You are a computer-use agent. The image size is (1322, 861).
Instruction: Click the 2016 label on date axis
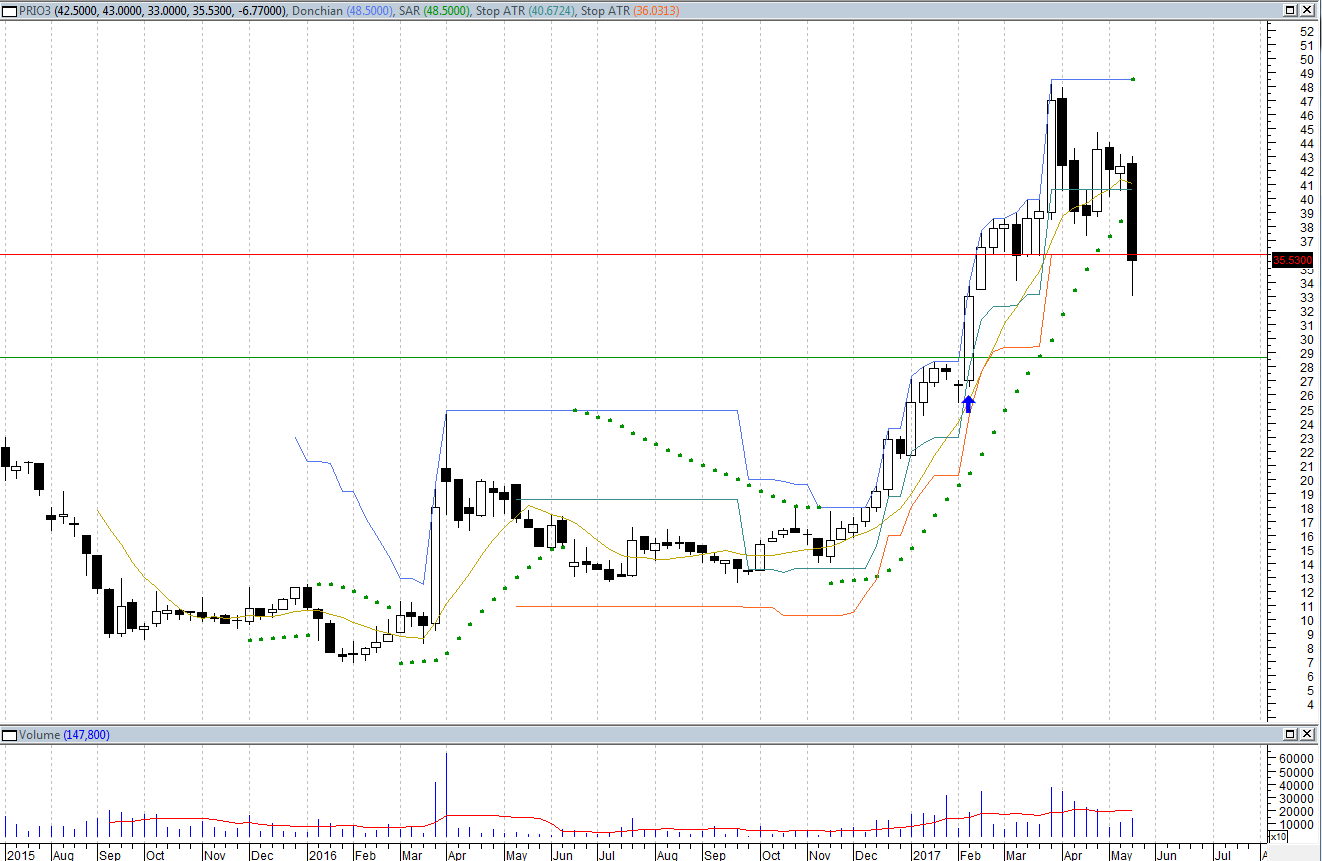pyautogui.click(x=322, y=855)
